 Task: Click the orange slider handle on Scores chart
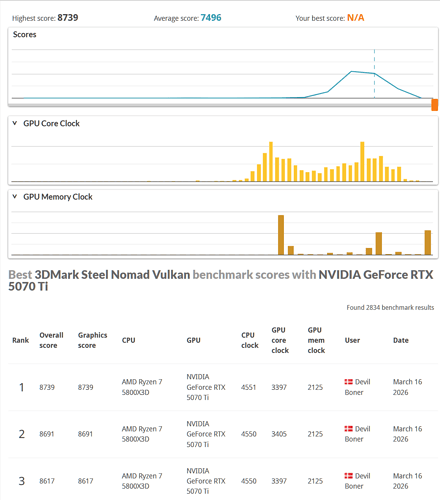[434, 104]
